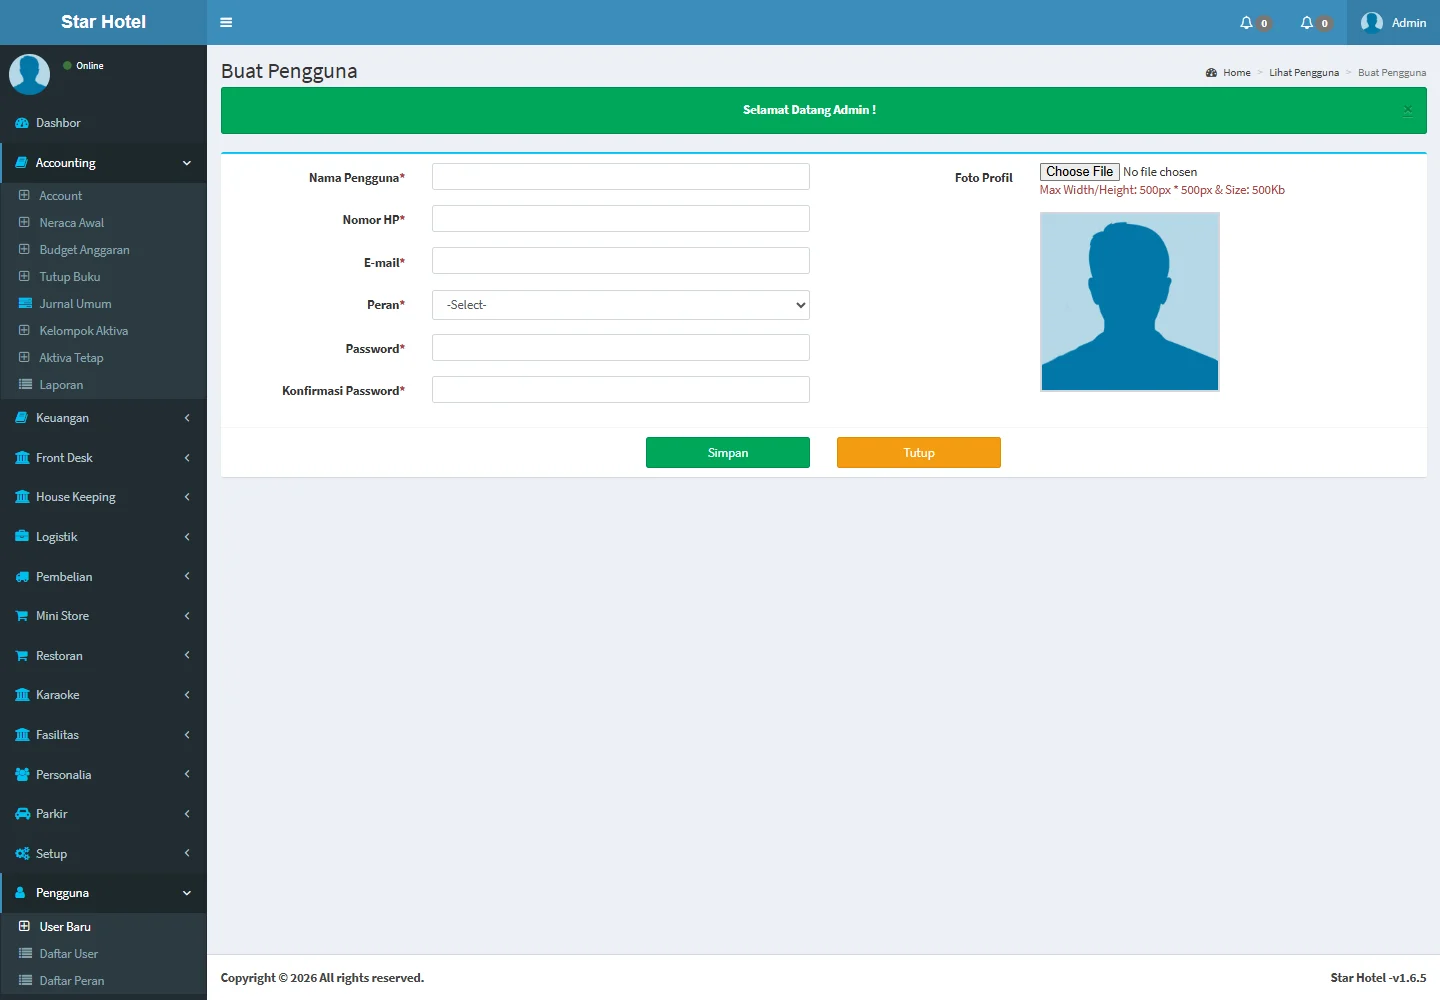Image resolution: width=1440 pixels, height=1000 pixels.
Task: Expand the Keuangan sidebar menu
Action: (x=62, y=418)
